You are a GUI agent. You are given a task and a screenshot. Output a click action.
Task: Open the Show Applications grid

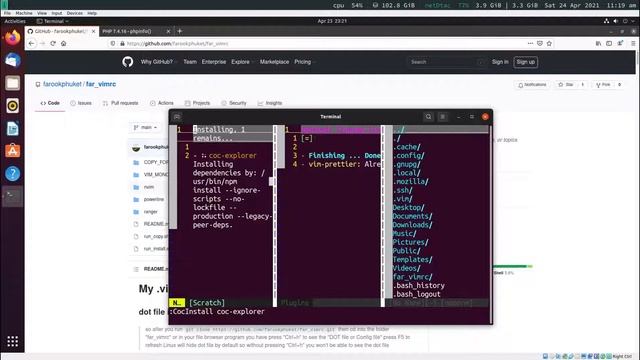pyautogui.click(x=12, y=341)
